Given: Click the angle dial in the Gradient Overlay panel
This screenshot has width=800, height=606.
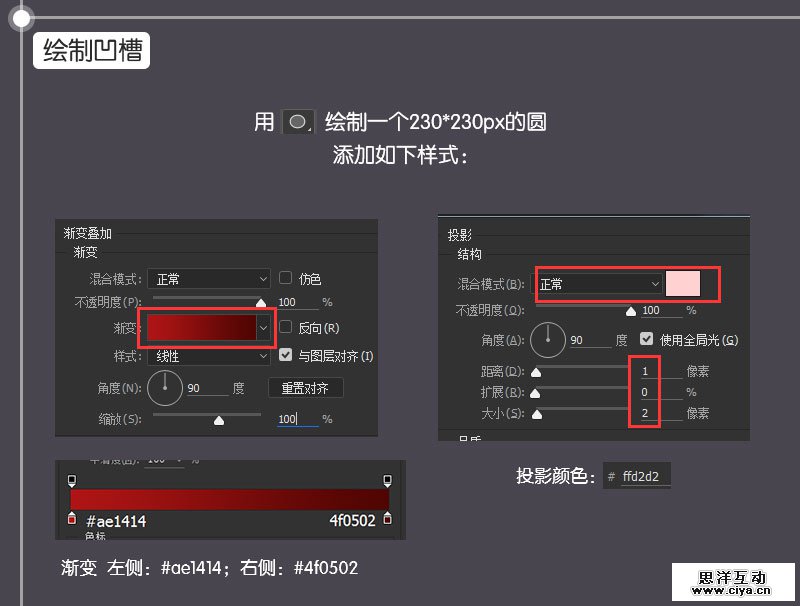Looking at the screenshot, I should pyautogui.click(x=164, y=386).
